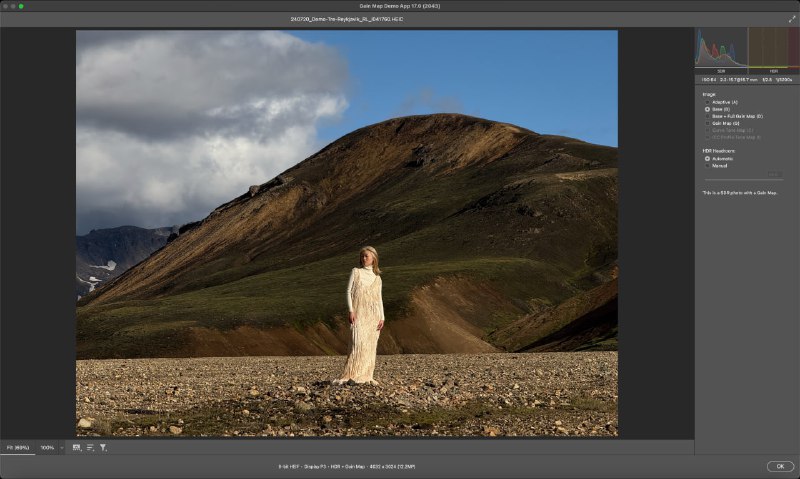Select the Base (B) image mode

tap(717, 109)
